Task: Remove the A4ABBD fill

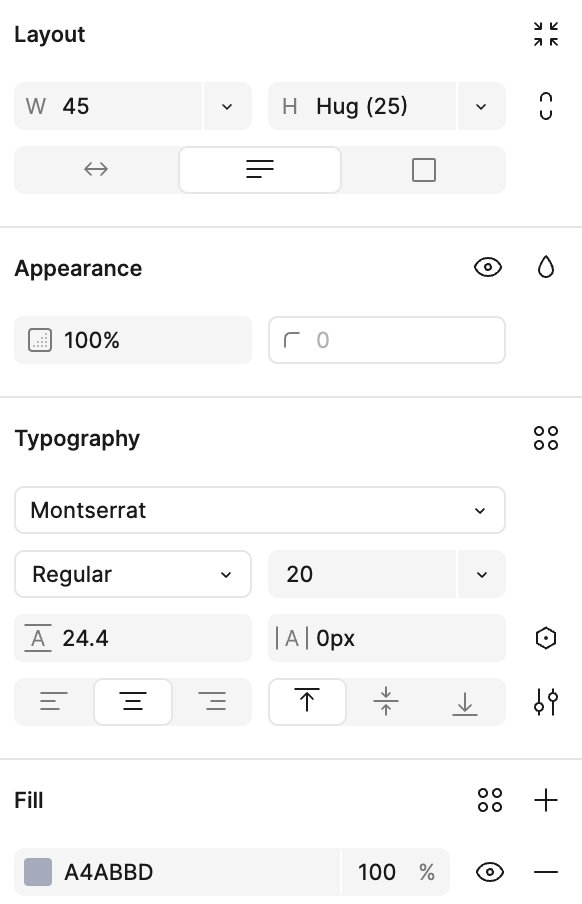Action: point(546,872)
